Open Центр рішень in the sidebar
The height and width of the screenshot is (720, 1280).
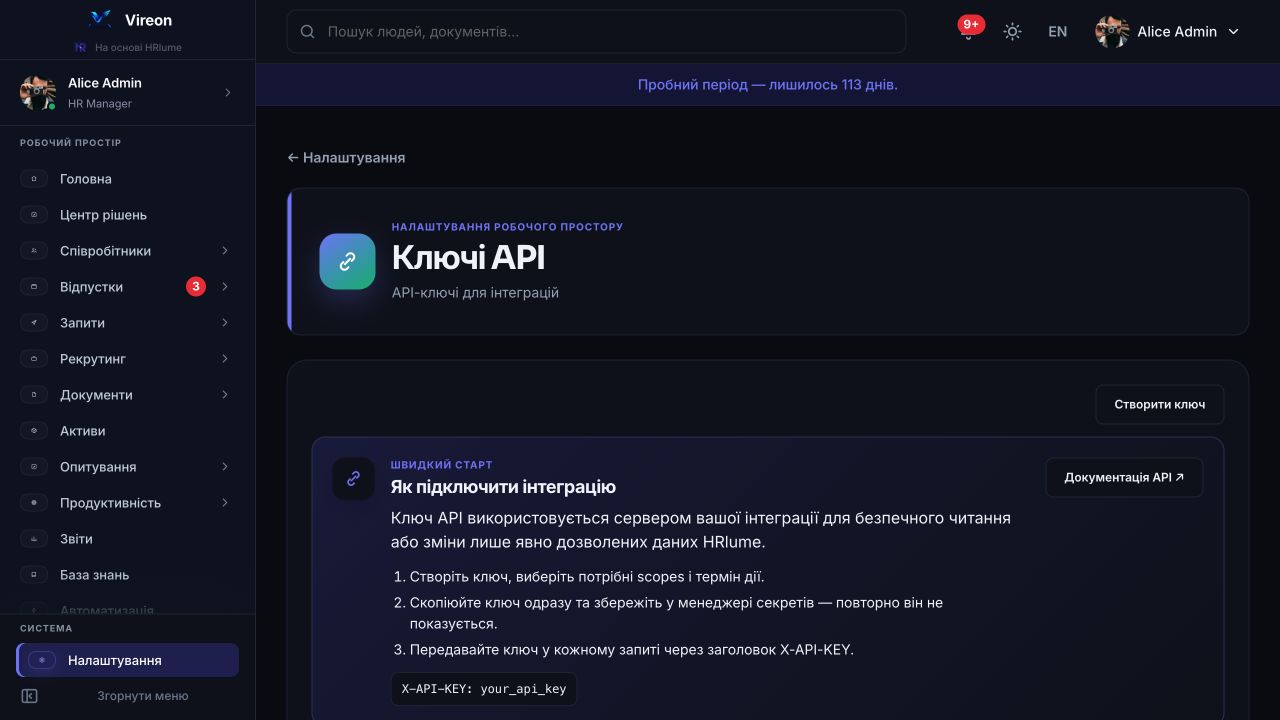click(127, 215)
